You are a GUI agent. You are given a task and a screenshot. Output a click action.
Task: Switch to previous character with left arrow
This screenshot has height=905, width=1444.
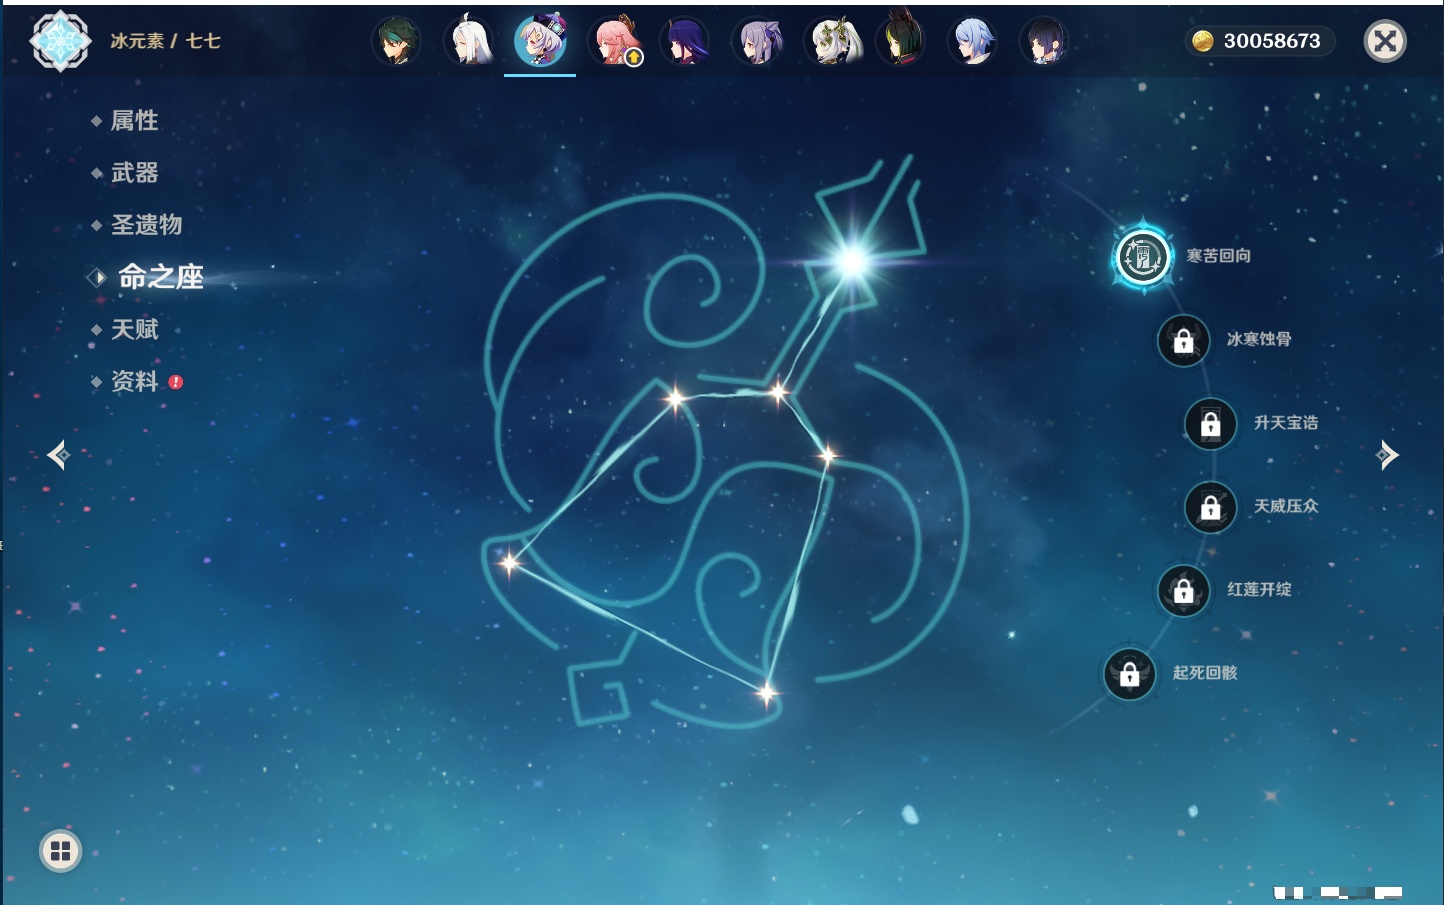(x=58, y=455)
